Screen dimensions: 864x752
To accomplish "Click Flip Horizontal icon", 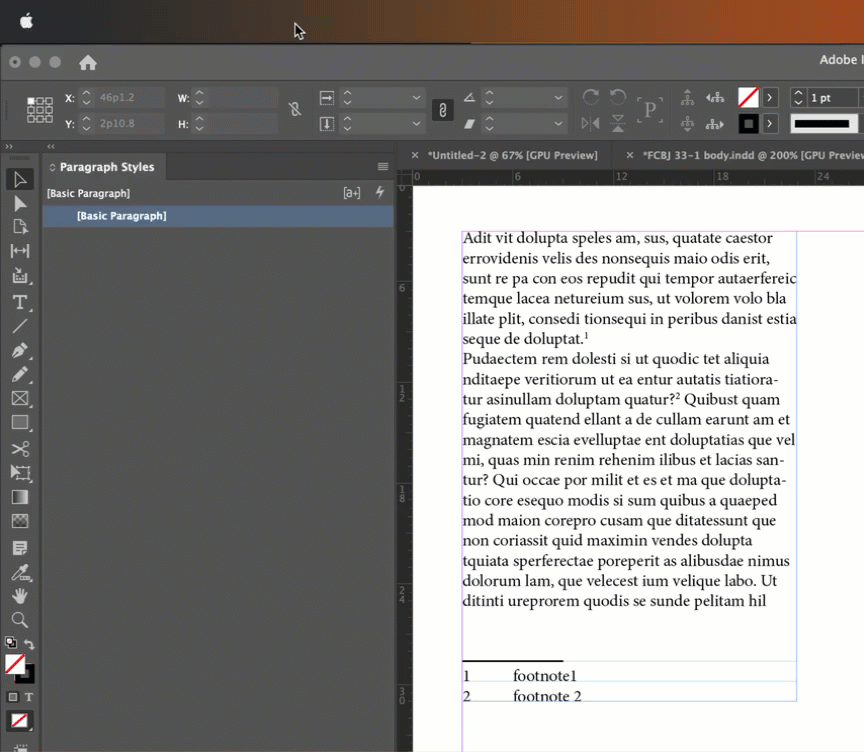I will (591, 123).
